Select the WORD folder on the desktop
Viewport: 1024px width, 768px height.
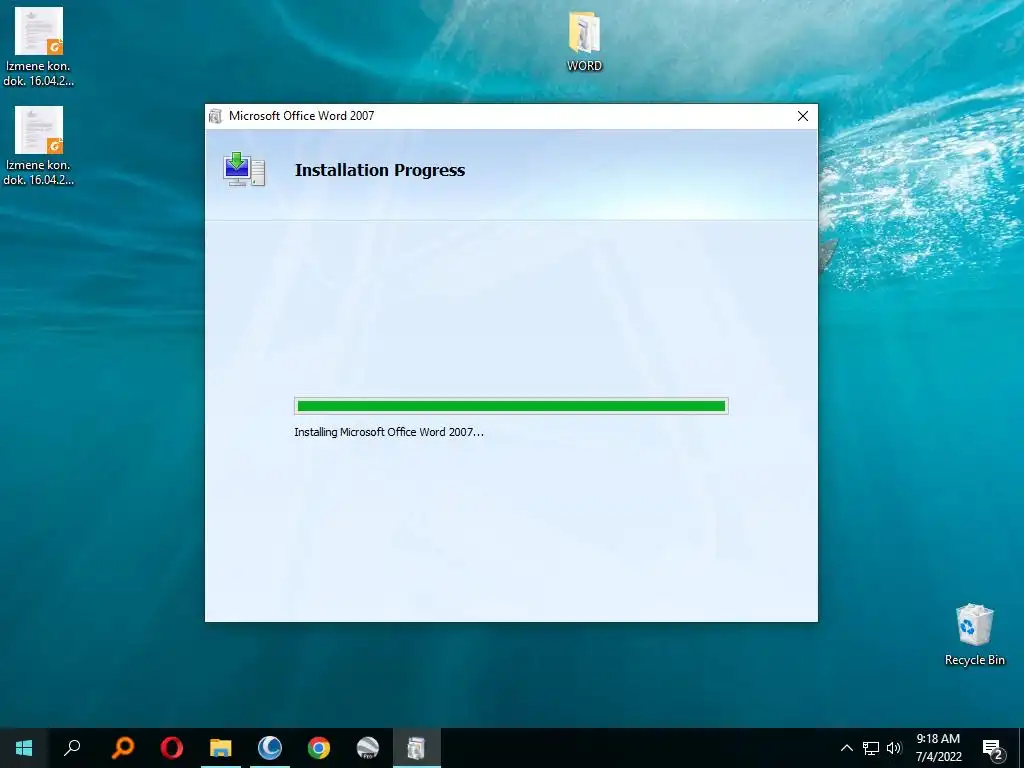[584, 42]
